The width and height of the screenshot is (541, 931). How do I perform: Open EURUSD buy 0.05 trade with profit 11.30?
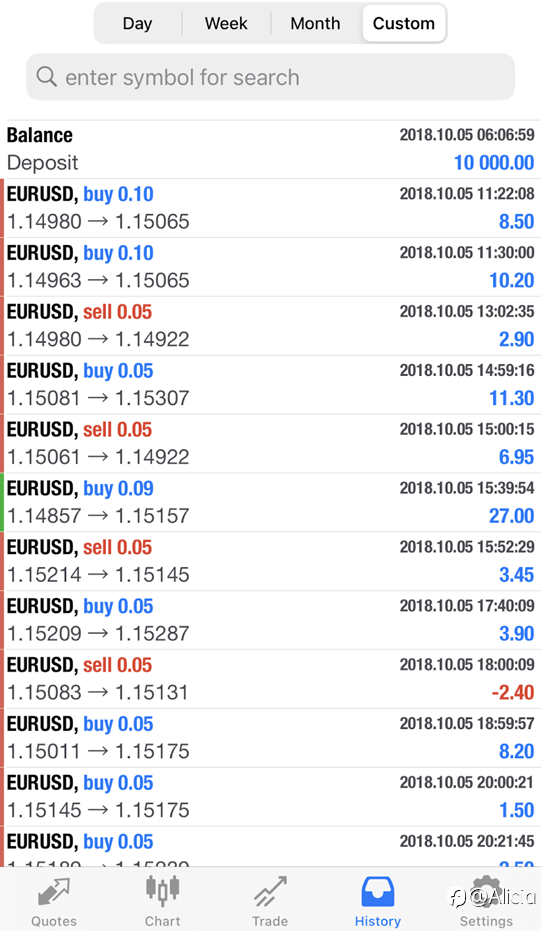[x=270, y=384]
